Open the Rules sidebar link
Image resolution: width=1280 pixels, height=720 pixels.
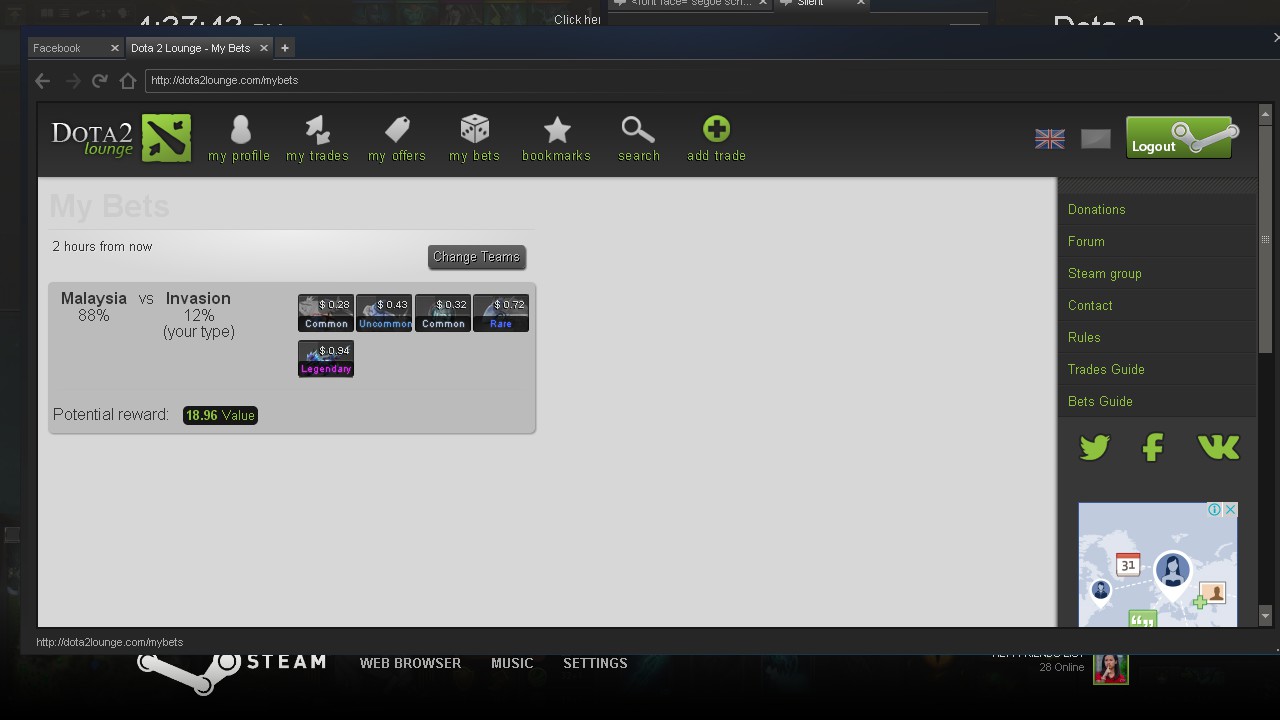pyautogui.click(x=1084, y=337)
